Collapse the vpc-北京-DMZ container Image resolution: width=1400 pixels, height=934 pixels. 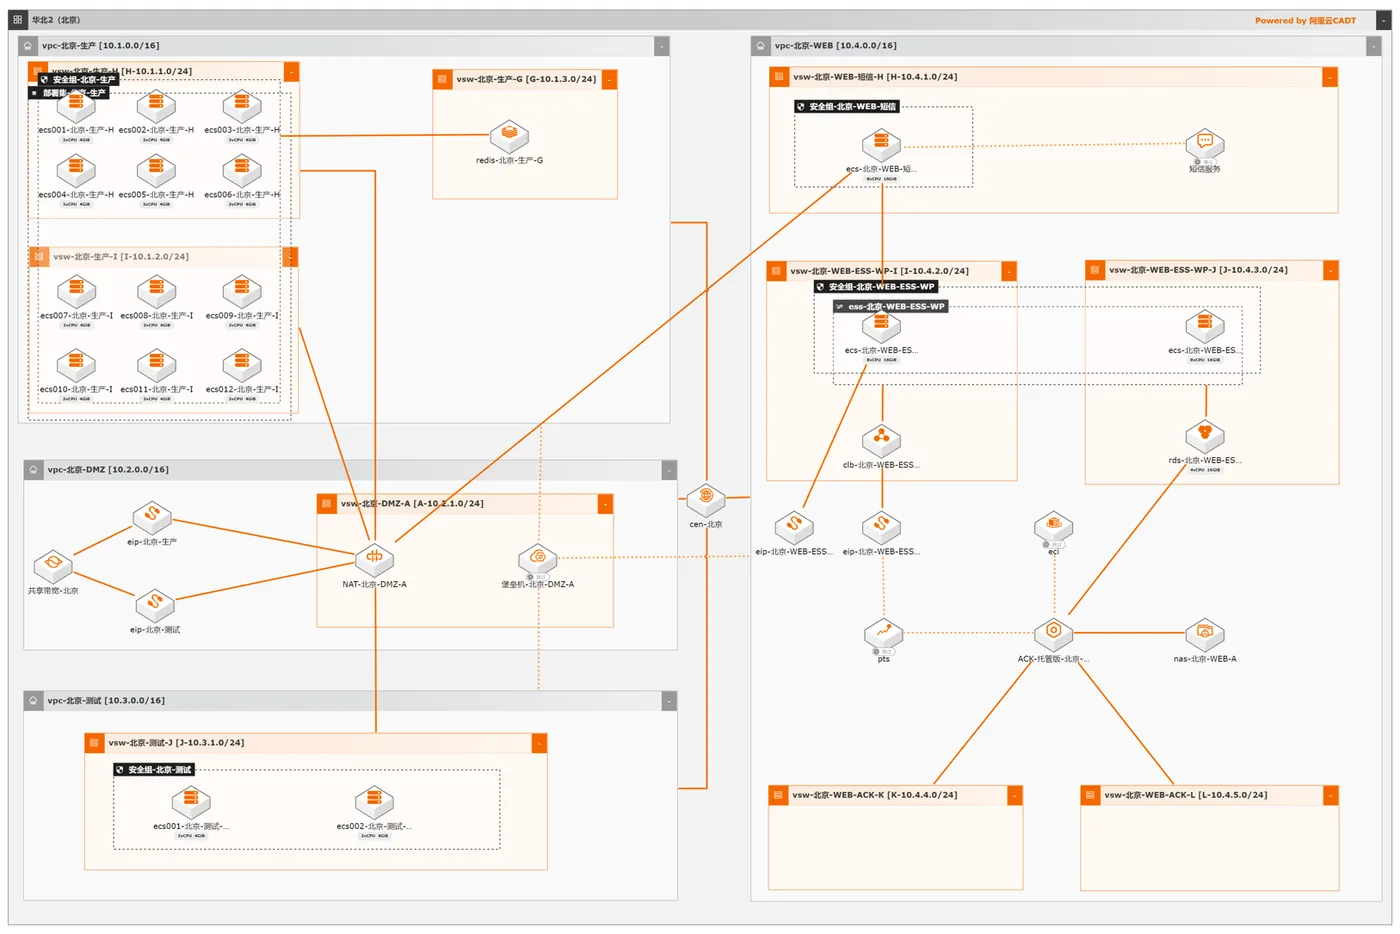(668, 470)
